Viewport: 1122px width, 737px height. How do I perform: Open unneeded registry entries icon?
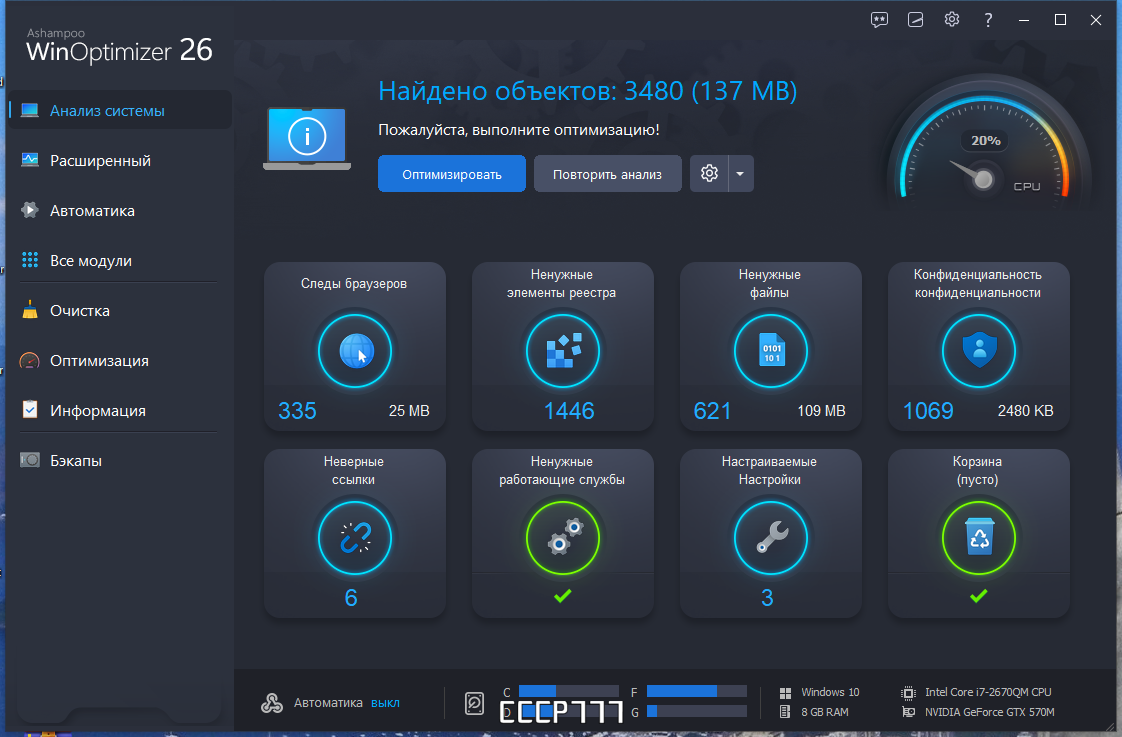(x=563, y=351)
